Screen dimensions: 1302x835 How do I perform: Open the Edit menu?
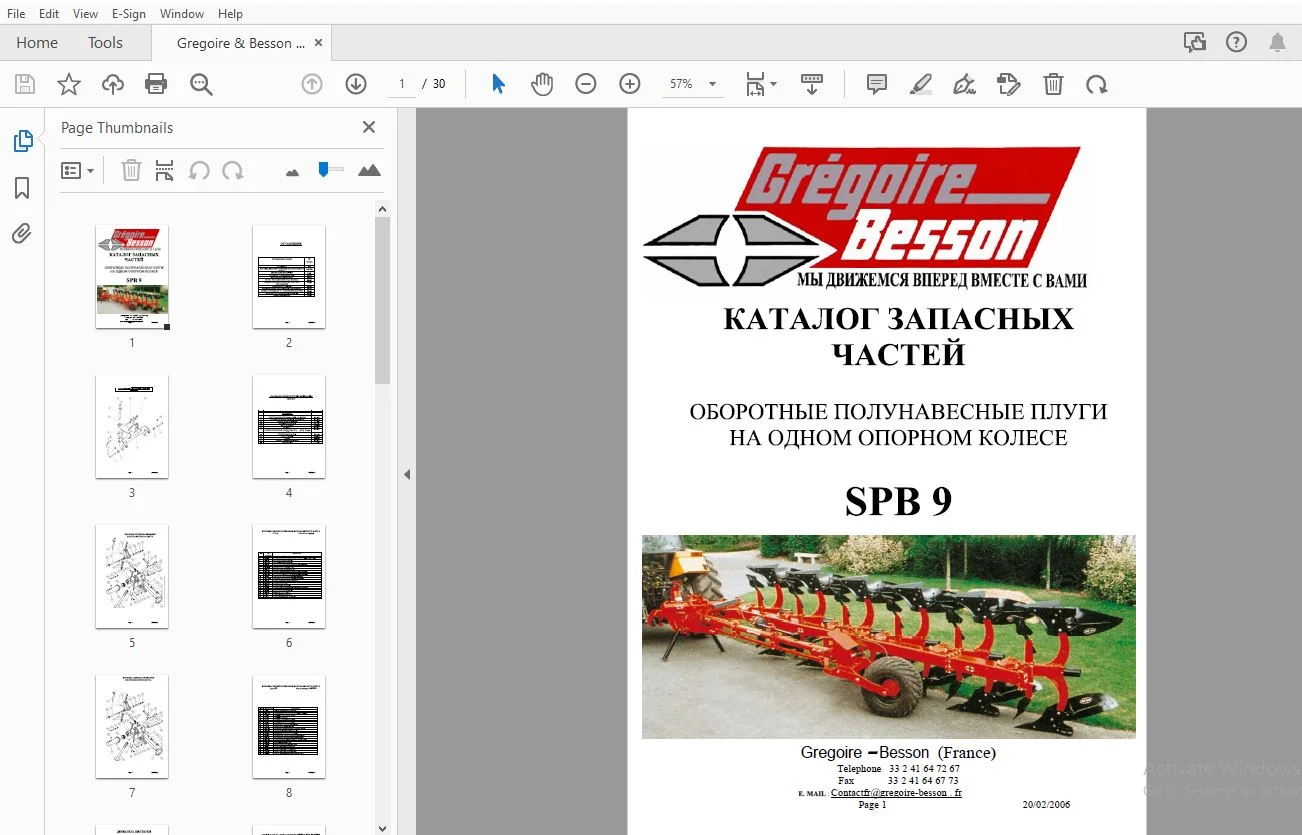[x=49, y=14]
